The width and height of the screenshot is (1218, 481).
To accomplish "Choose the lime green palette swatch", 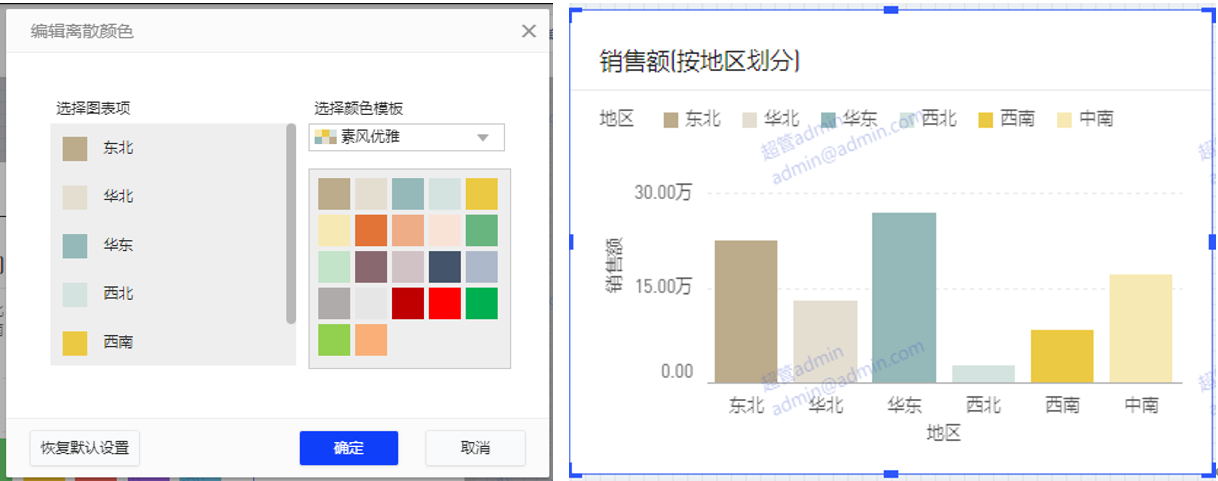I will click(334, 340).
